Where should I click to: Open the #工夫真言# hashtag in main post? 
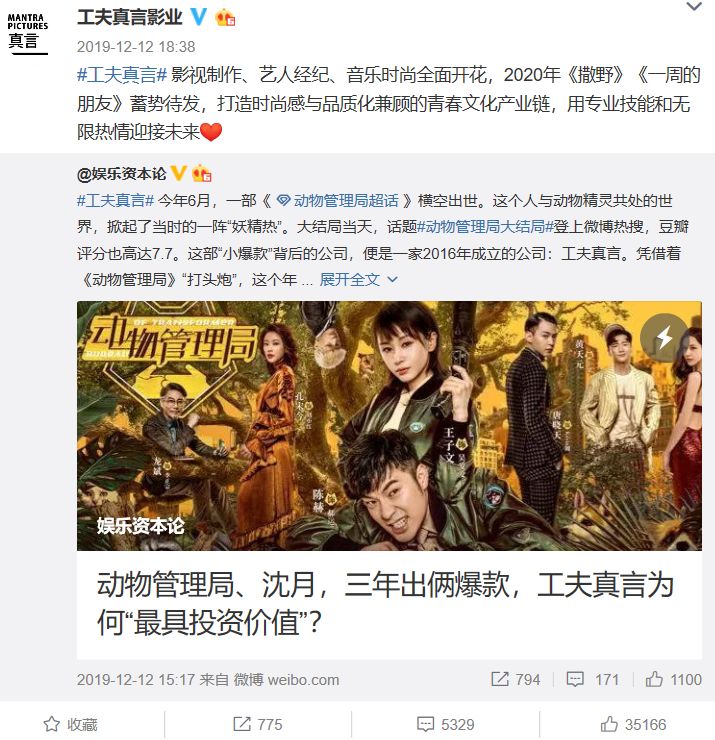tap(122, 75)
